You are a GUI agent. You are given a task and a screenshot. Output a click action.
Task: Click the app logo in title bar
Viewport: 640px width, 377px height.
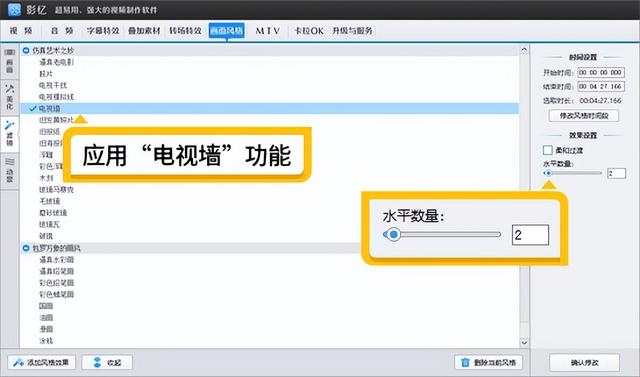click(x=14, y=9)
